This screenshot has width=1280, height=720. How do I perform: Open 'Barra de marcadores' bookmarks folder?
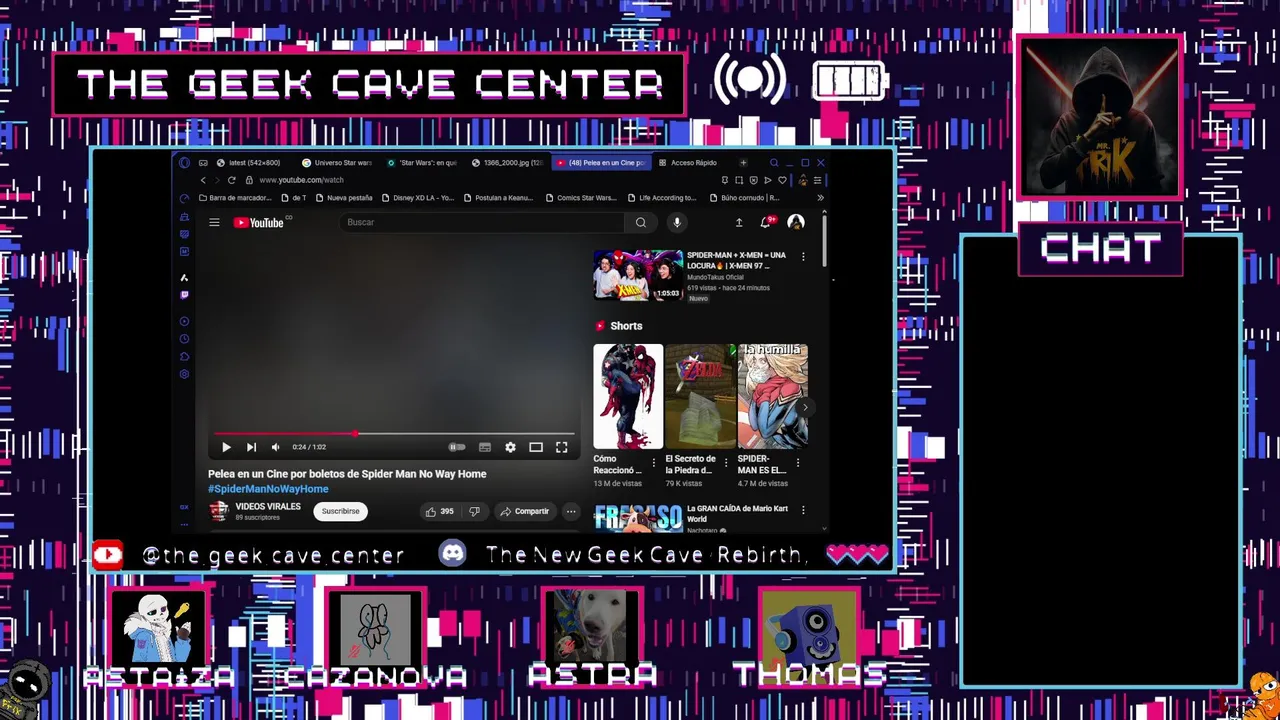click(235, 198)
